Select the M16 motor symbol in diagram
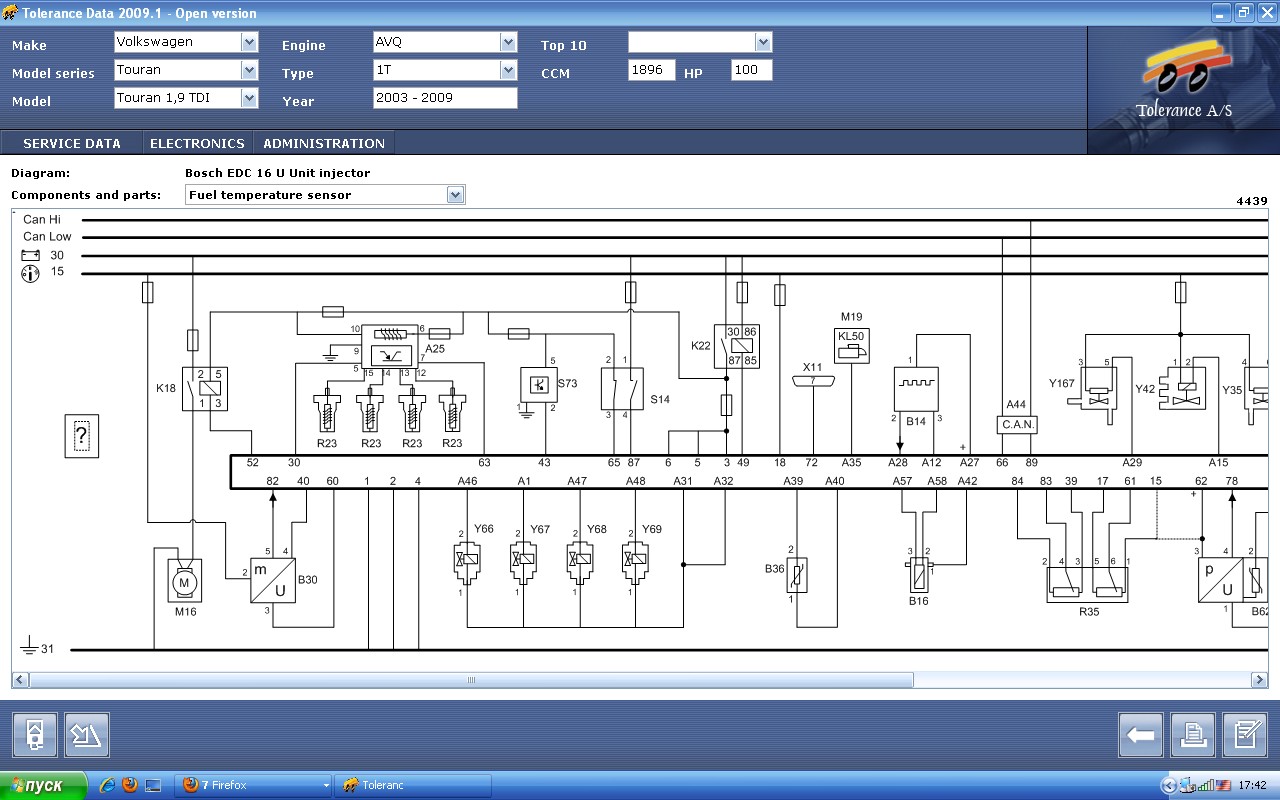 (x=184, y=581)
